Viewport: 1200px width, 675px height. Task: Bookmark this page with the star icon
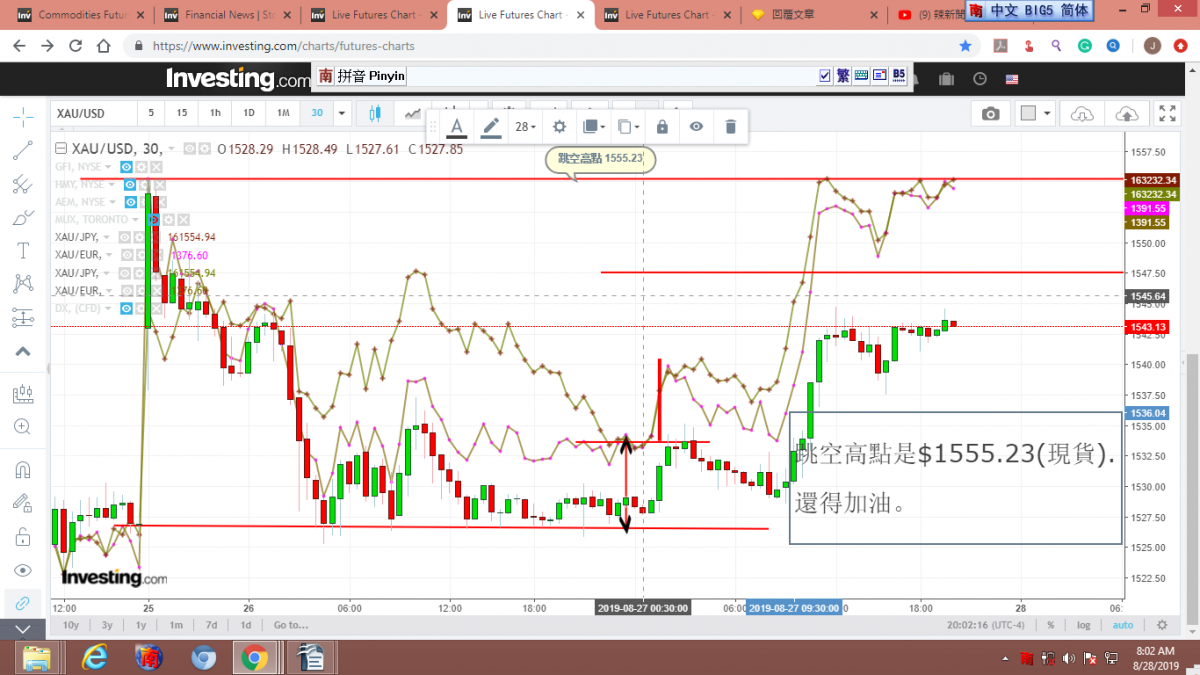[x=965, y=46]
